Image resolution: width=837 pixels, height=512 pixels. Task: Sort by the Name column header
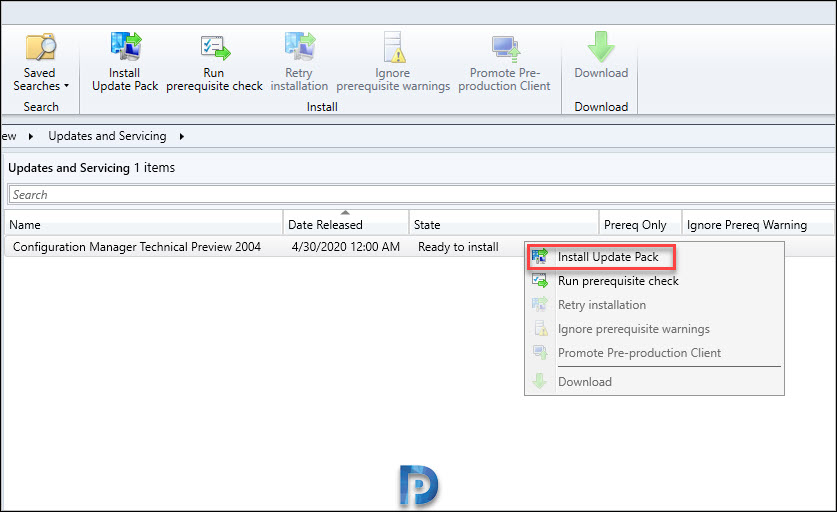click(143, 225)
